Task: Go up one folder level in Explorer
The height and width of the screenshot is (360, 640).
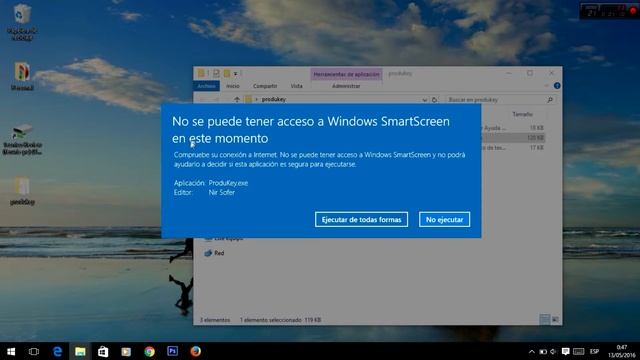Action: pyautogui.click(x=237, y=99)
